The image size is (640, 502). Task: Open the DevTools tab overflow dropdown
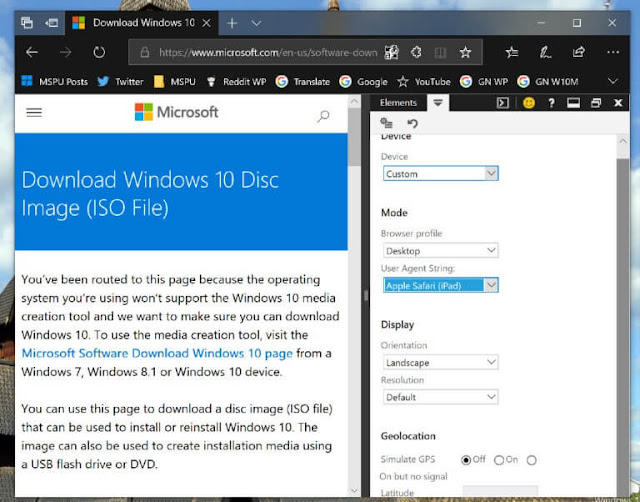[438, 103]
